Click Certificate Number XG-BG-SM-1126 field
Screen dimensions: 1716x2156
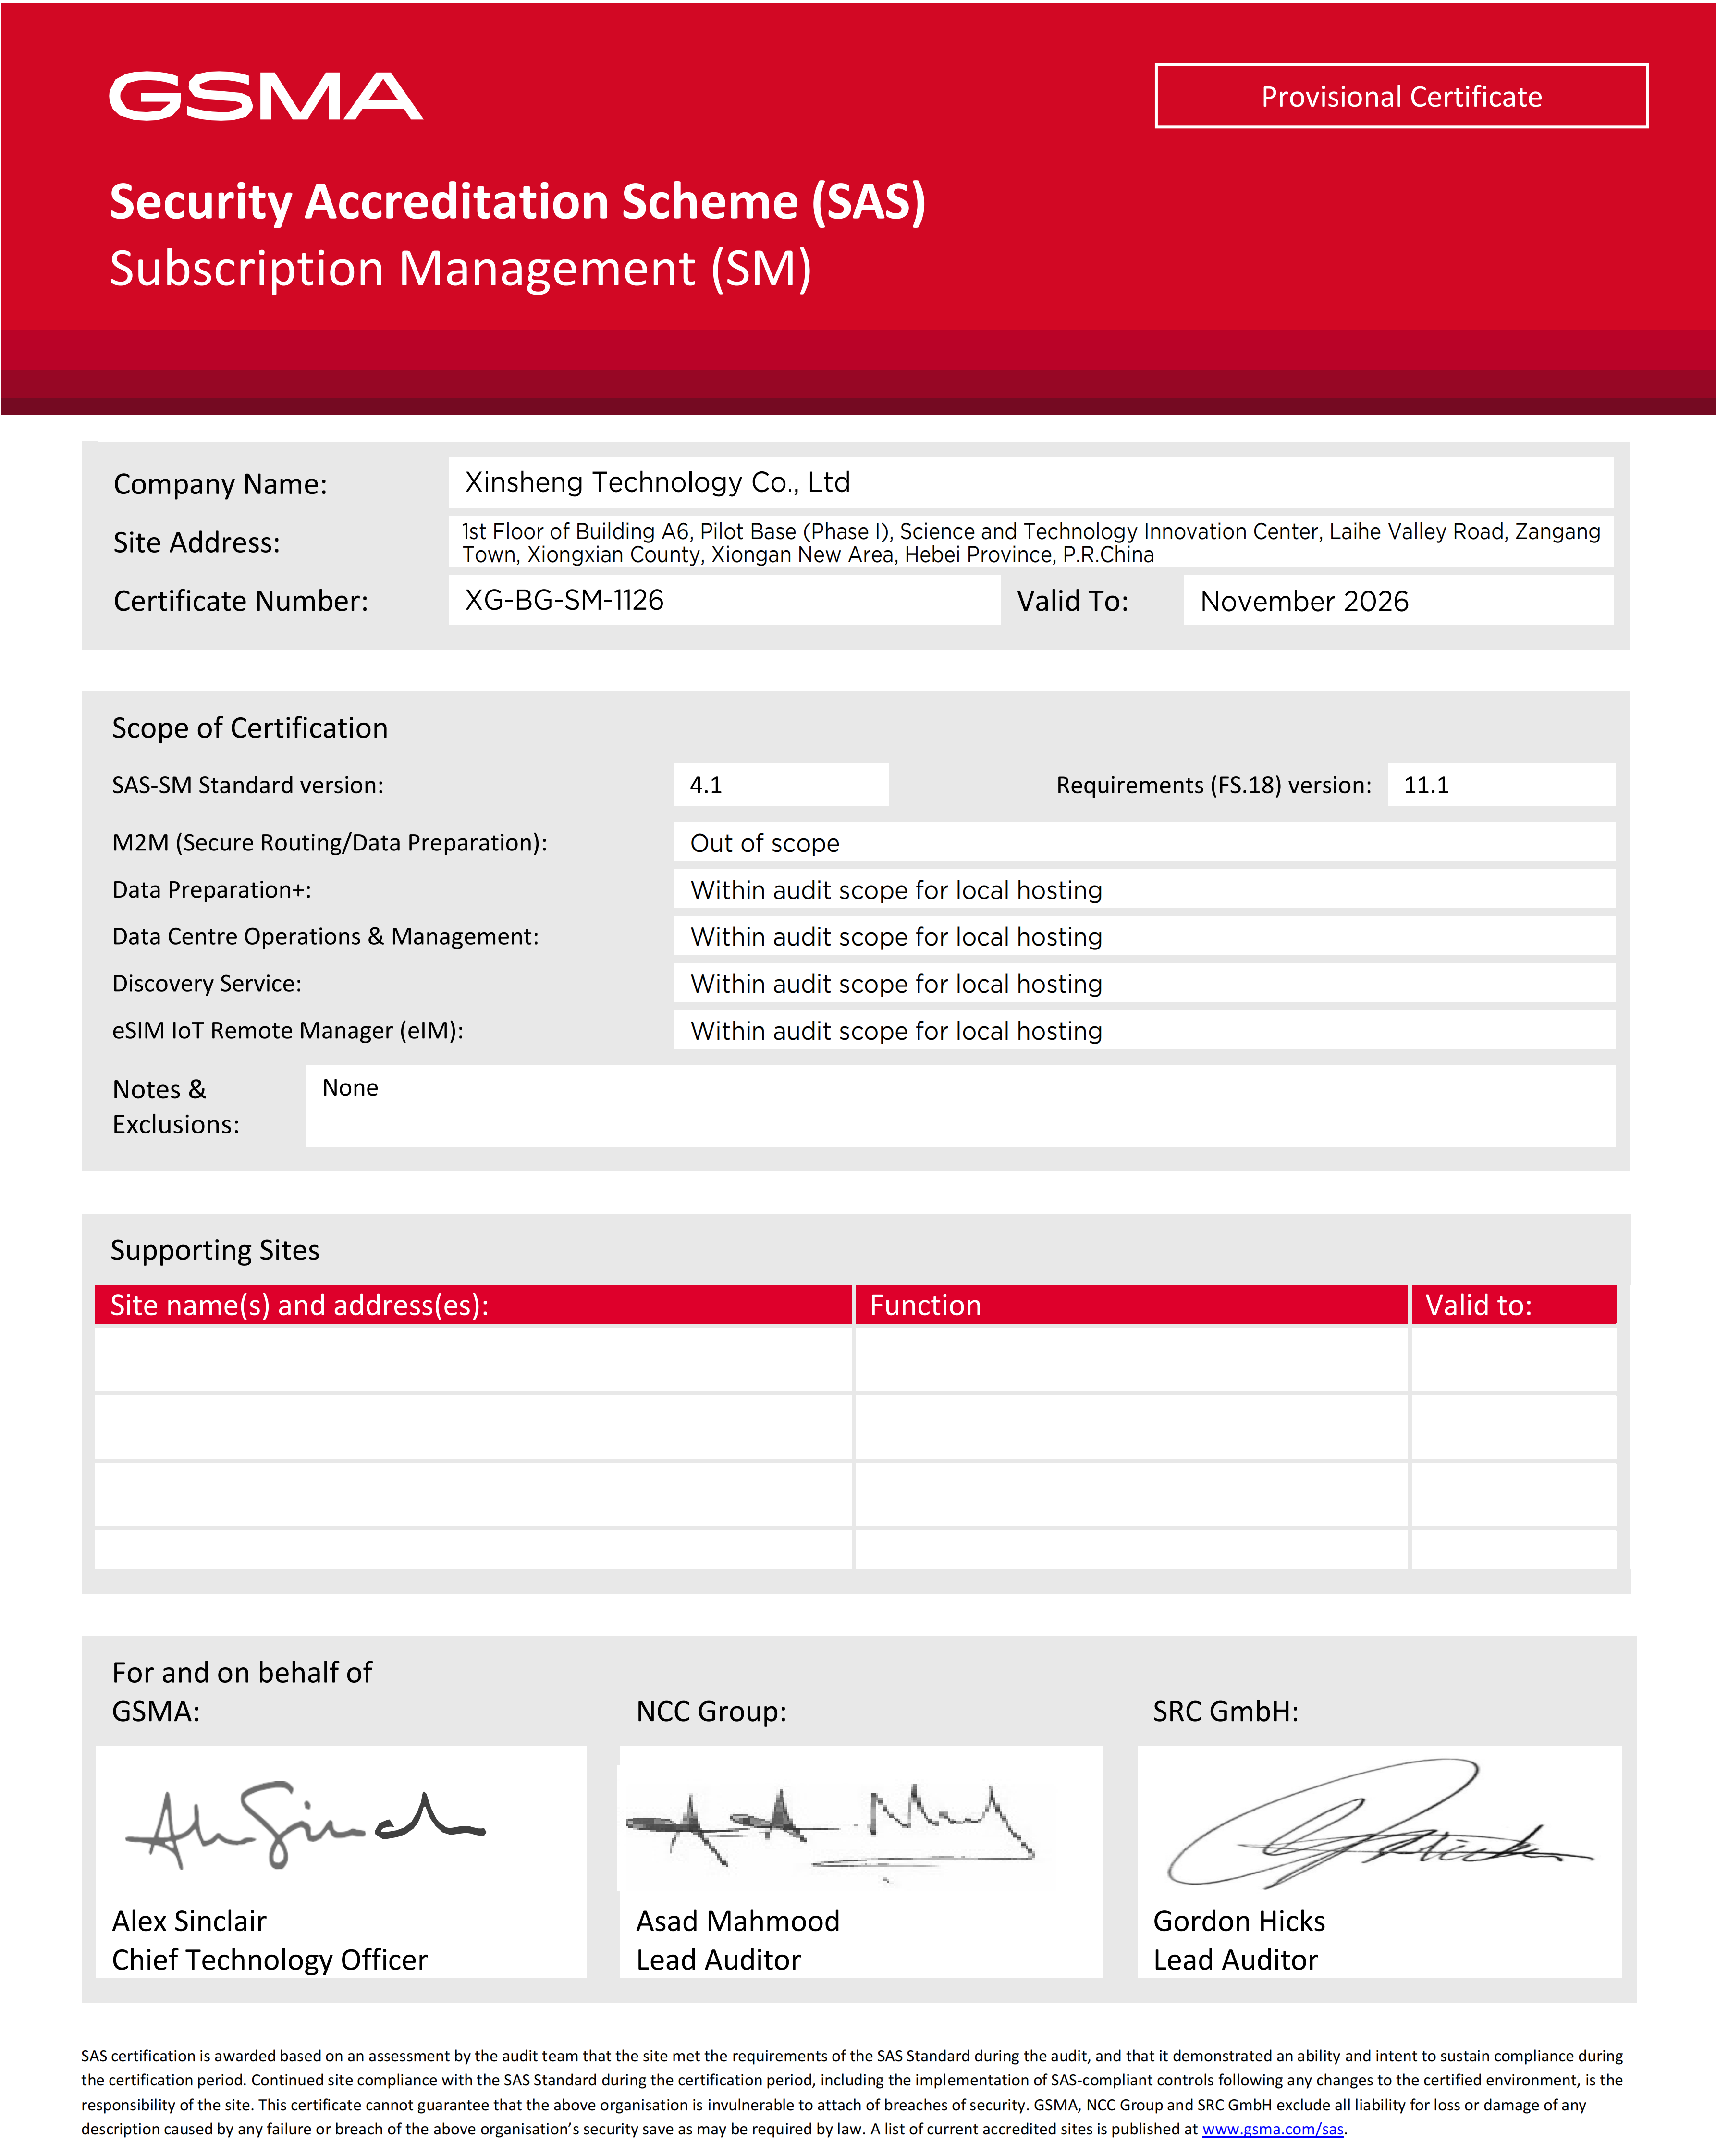[x=724, y=600]
